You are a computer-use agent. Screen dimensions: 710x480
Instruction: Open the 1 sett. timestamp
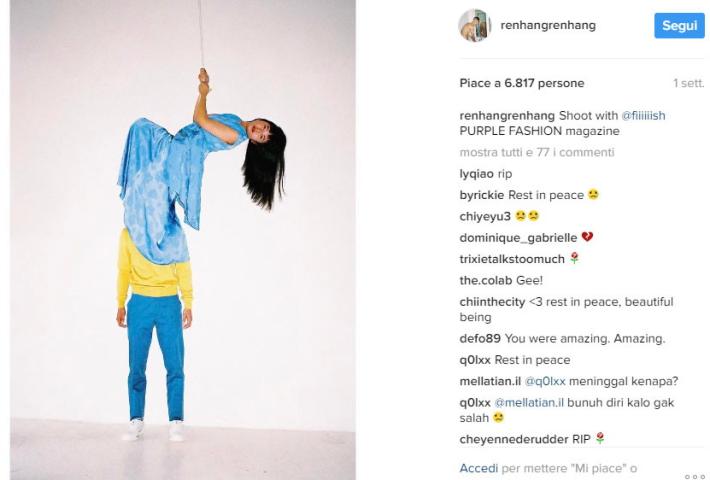pos(688,83)
